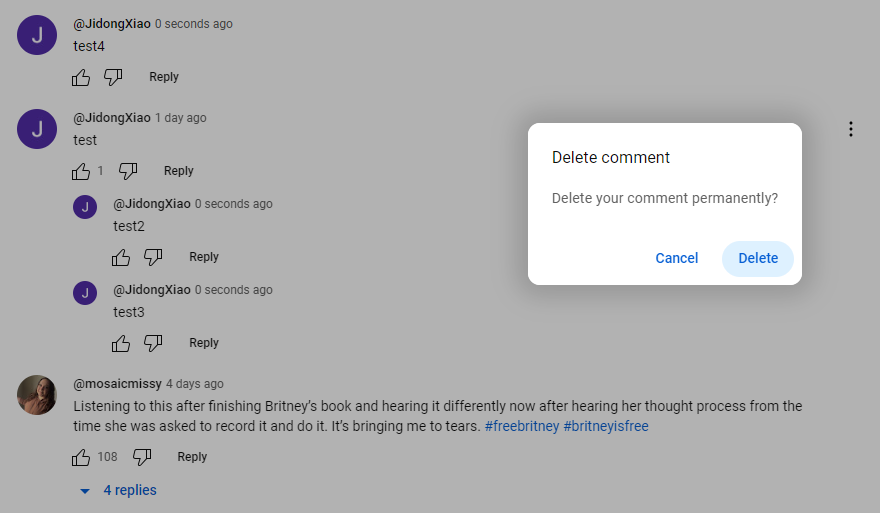
Task: Dislike the test4 comment
Action: 113,77
